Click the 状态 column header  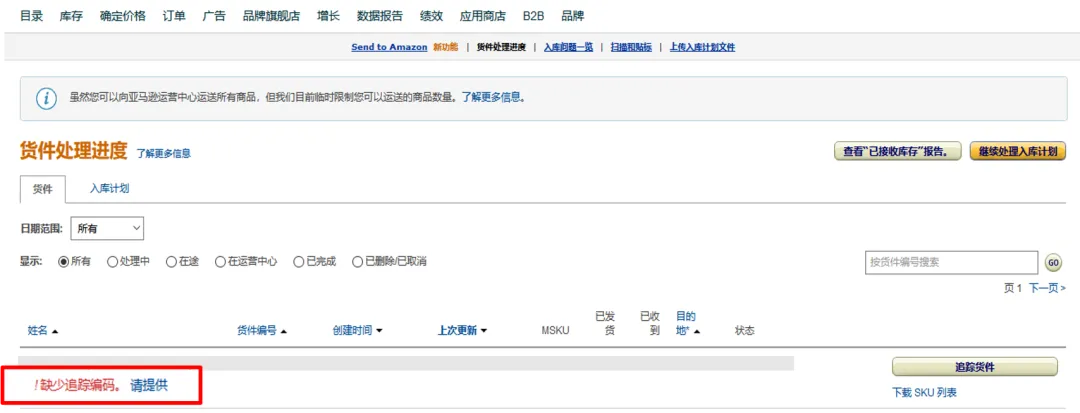(x=745, y=330)
